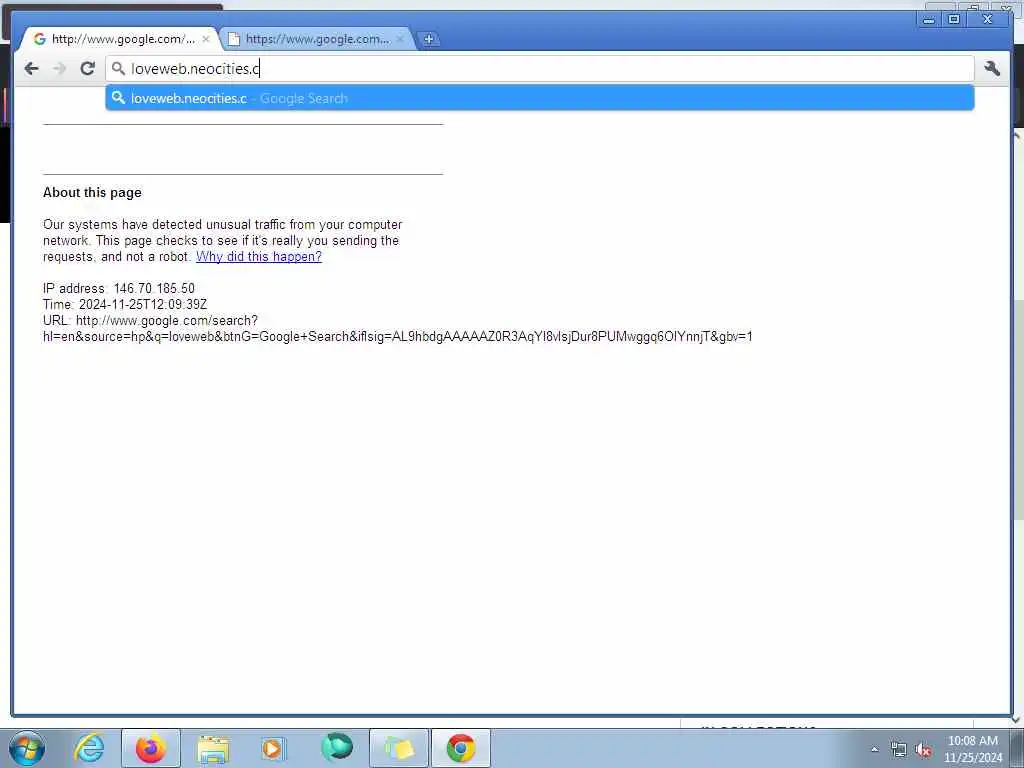Show hidden system tray icons
The width and height of the screenshot is (1024, 768).
coord(874,749)
